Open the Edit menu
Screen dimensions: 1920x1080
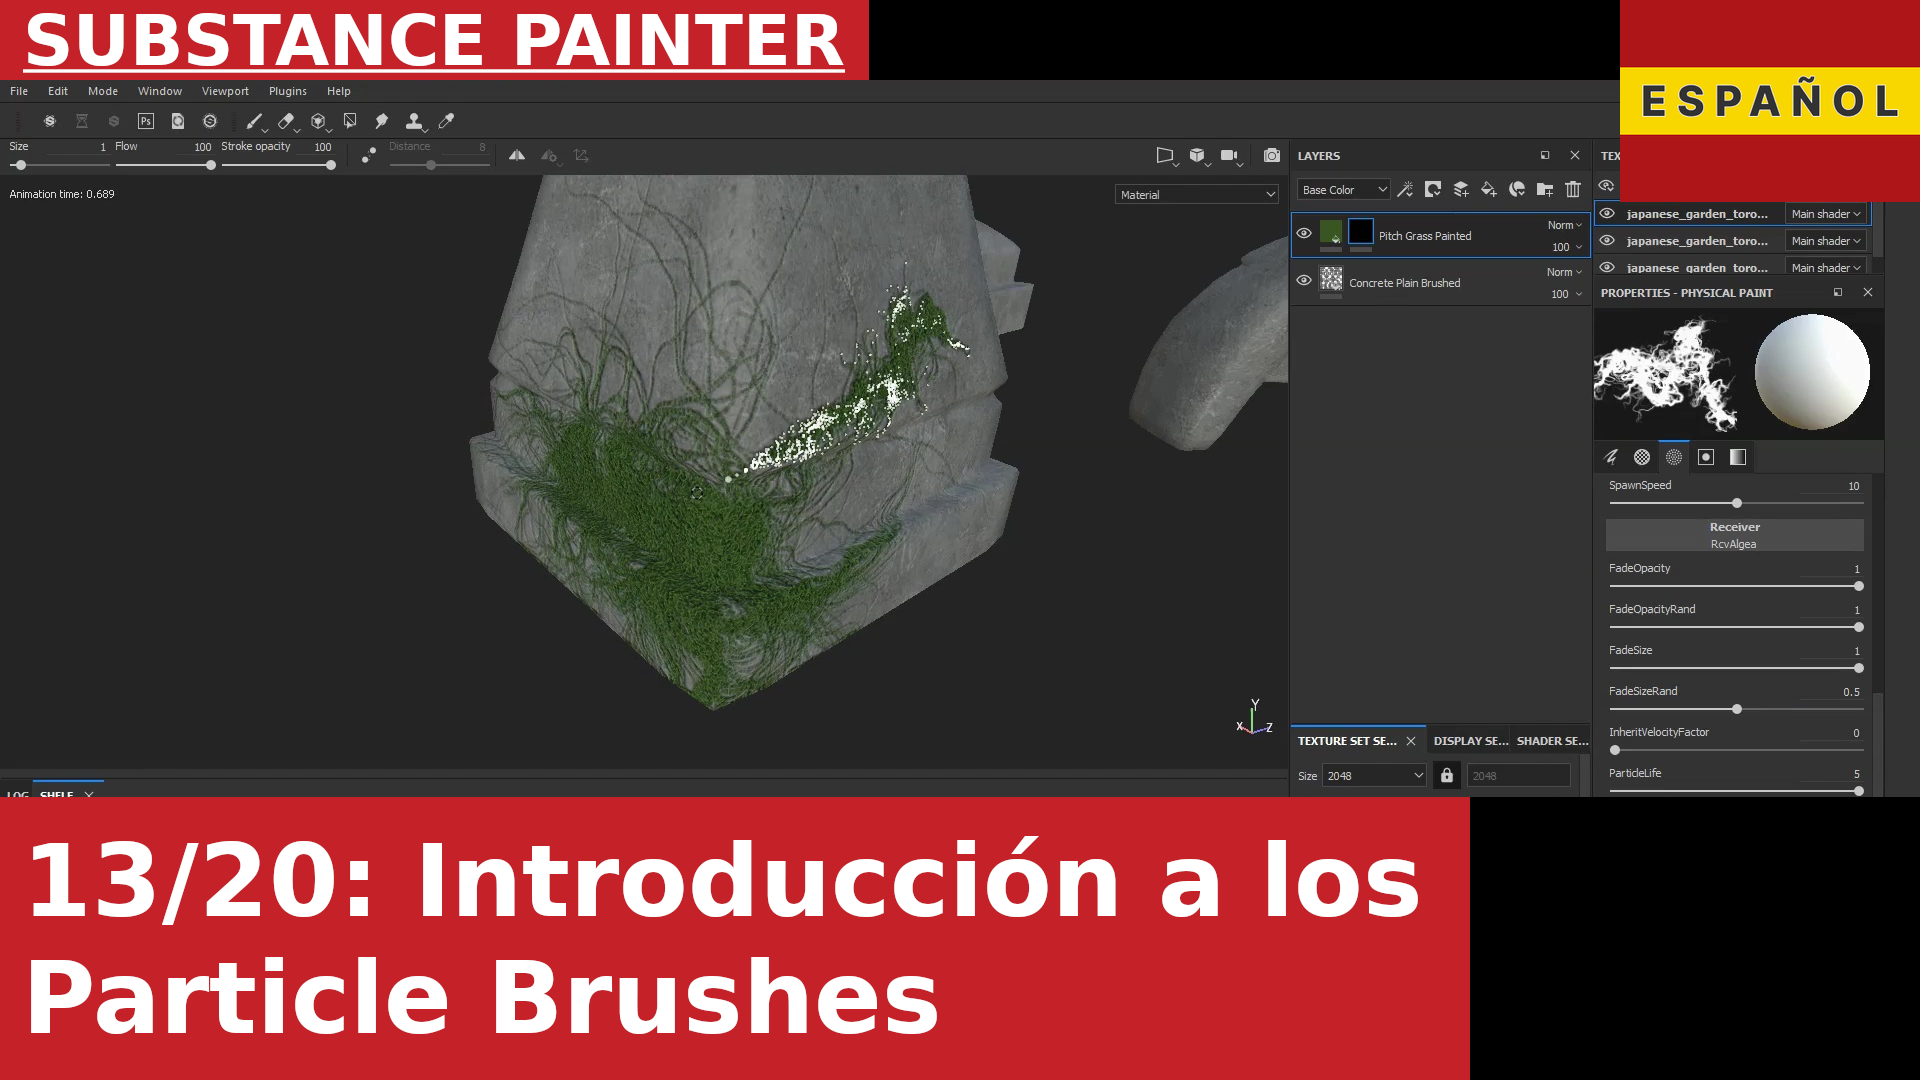point(58,91)
